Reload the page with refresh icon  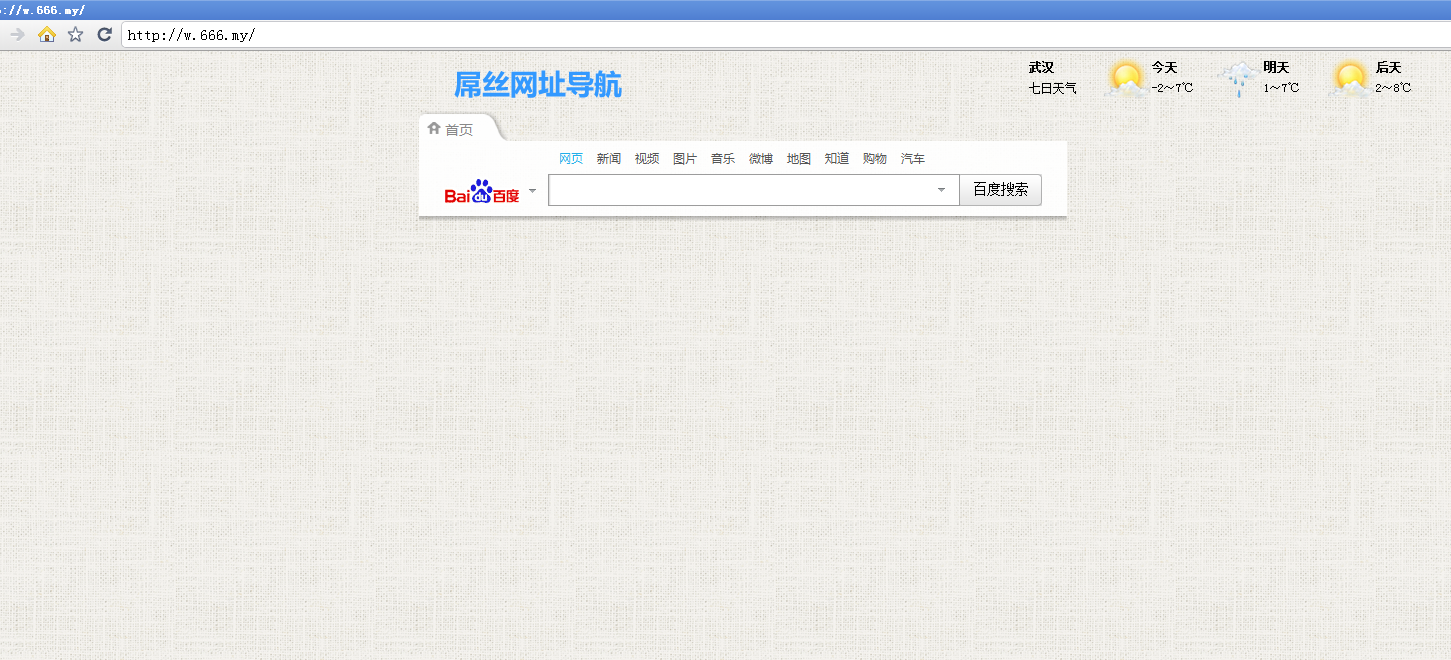click(x=104, y=35)
